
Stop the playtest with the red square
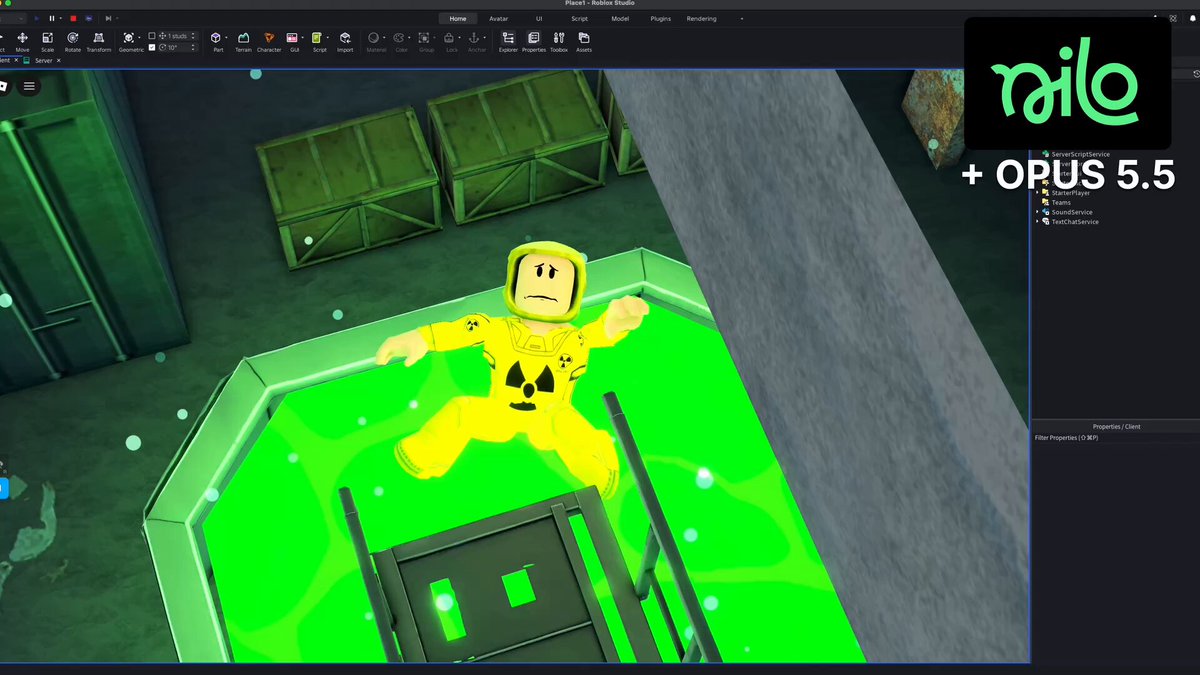click(73, 18)
